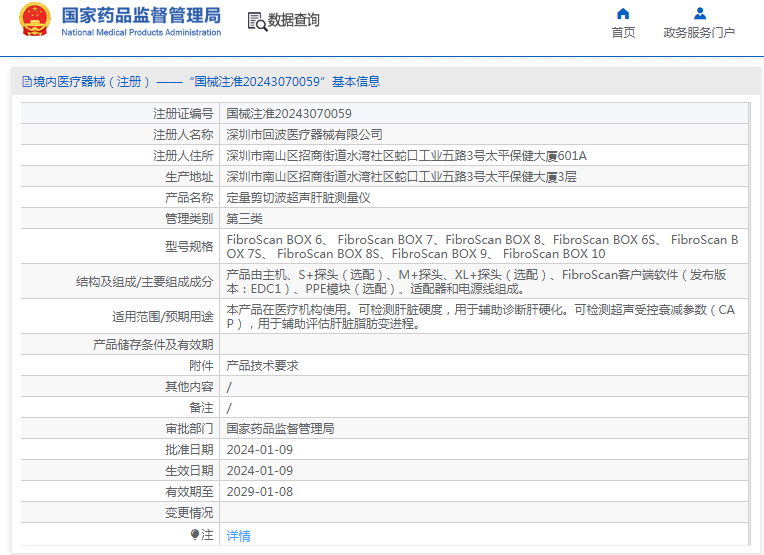Click the 型号规格 row label
This screenshot has height=555, width=764.
(189, 247)
